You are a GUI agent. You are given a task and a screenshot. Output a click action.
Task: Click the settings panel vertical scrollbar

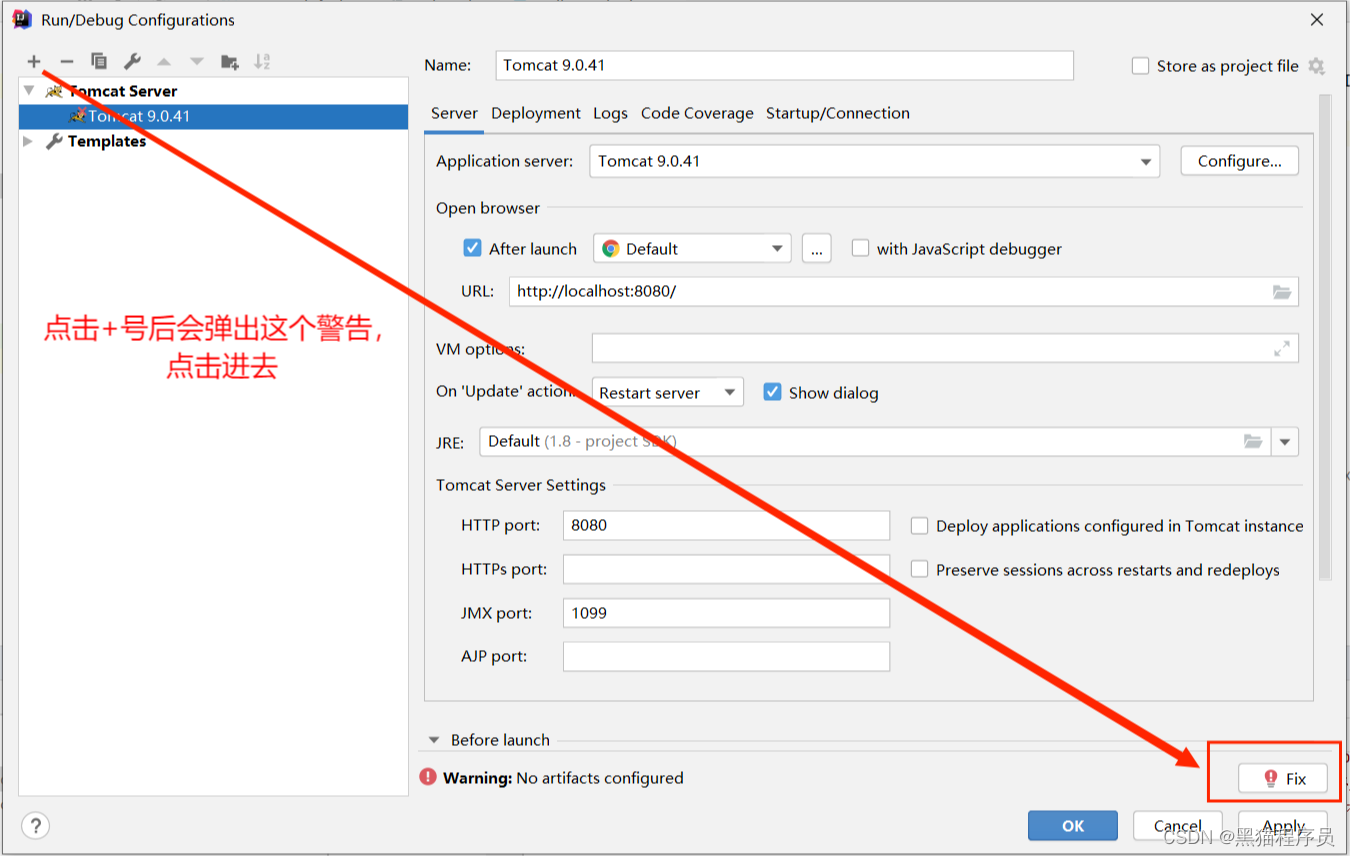tap(1325, 337)
